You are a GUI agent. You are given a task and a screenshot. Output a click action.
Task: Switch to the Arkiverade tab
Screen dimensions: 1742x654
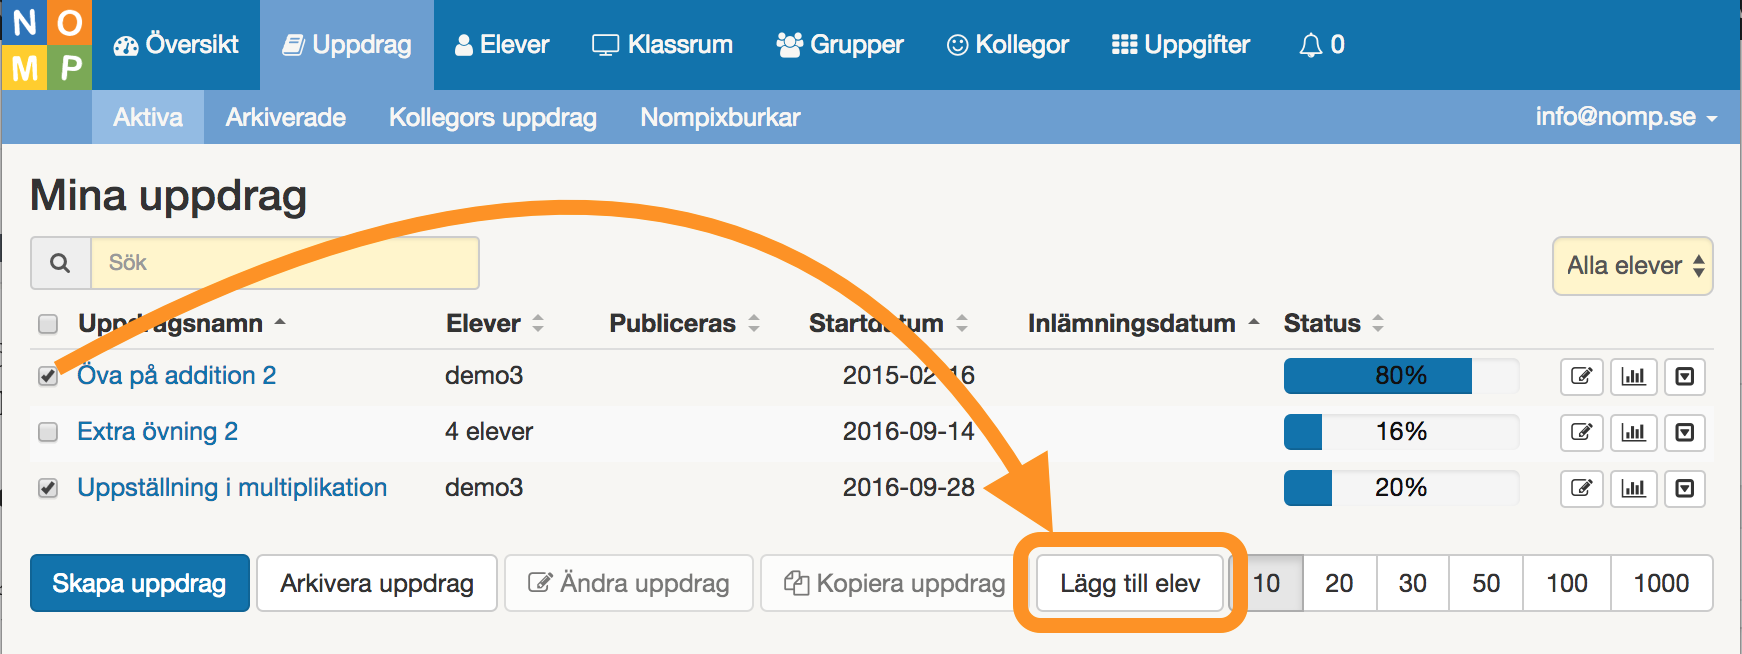coord(285,117)
